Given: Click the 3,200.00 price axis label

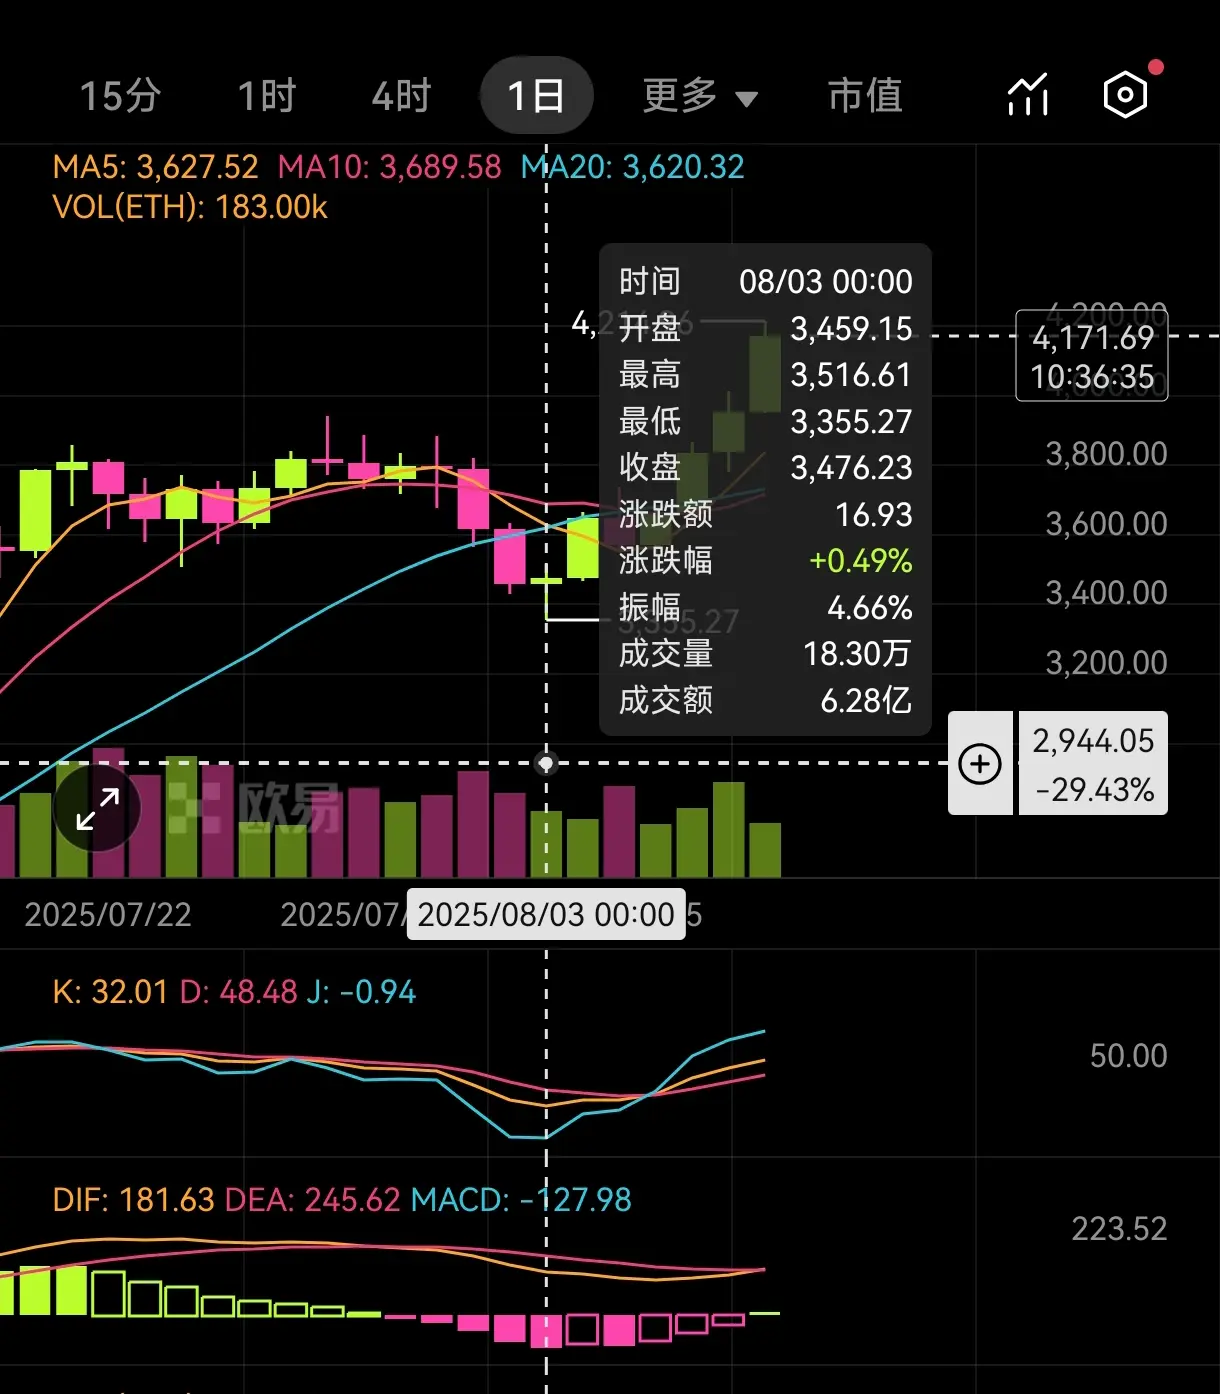Looking at the screenshot, I should coord(1106,662).
